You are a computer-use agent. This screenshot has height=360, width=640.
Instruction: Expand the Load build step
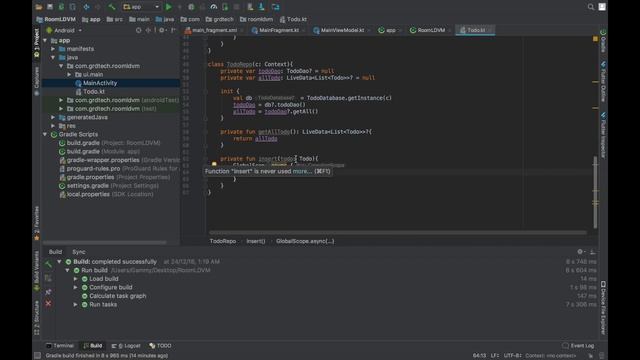(76, 279)
